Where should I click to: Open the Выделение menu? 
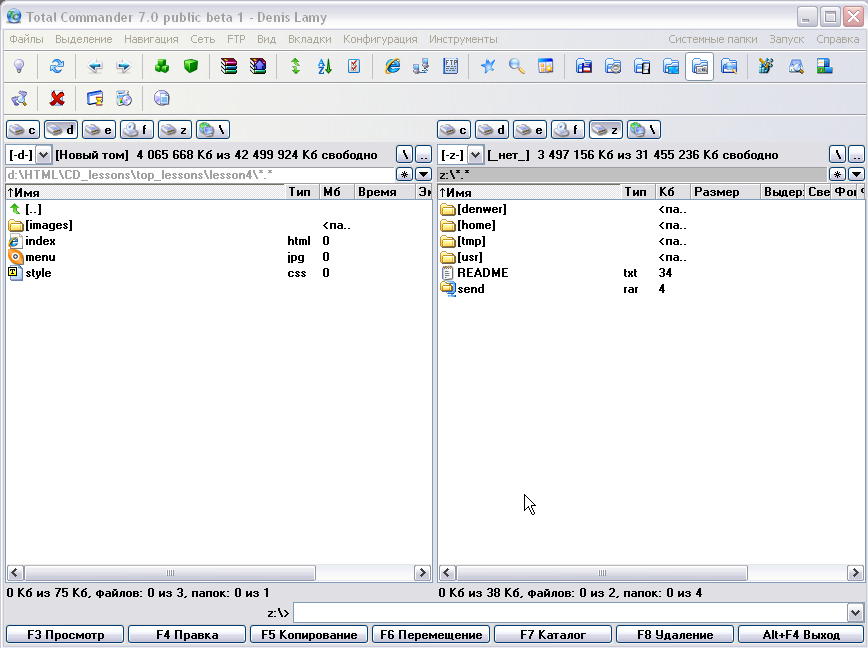pos(84,39)
